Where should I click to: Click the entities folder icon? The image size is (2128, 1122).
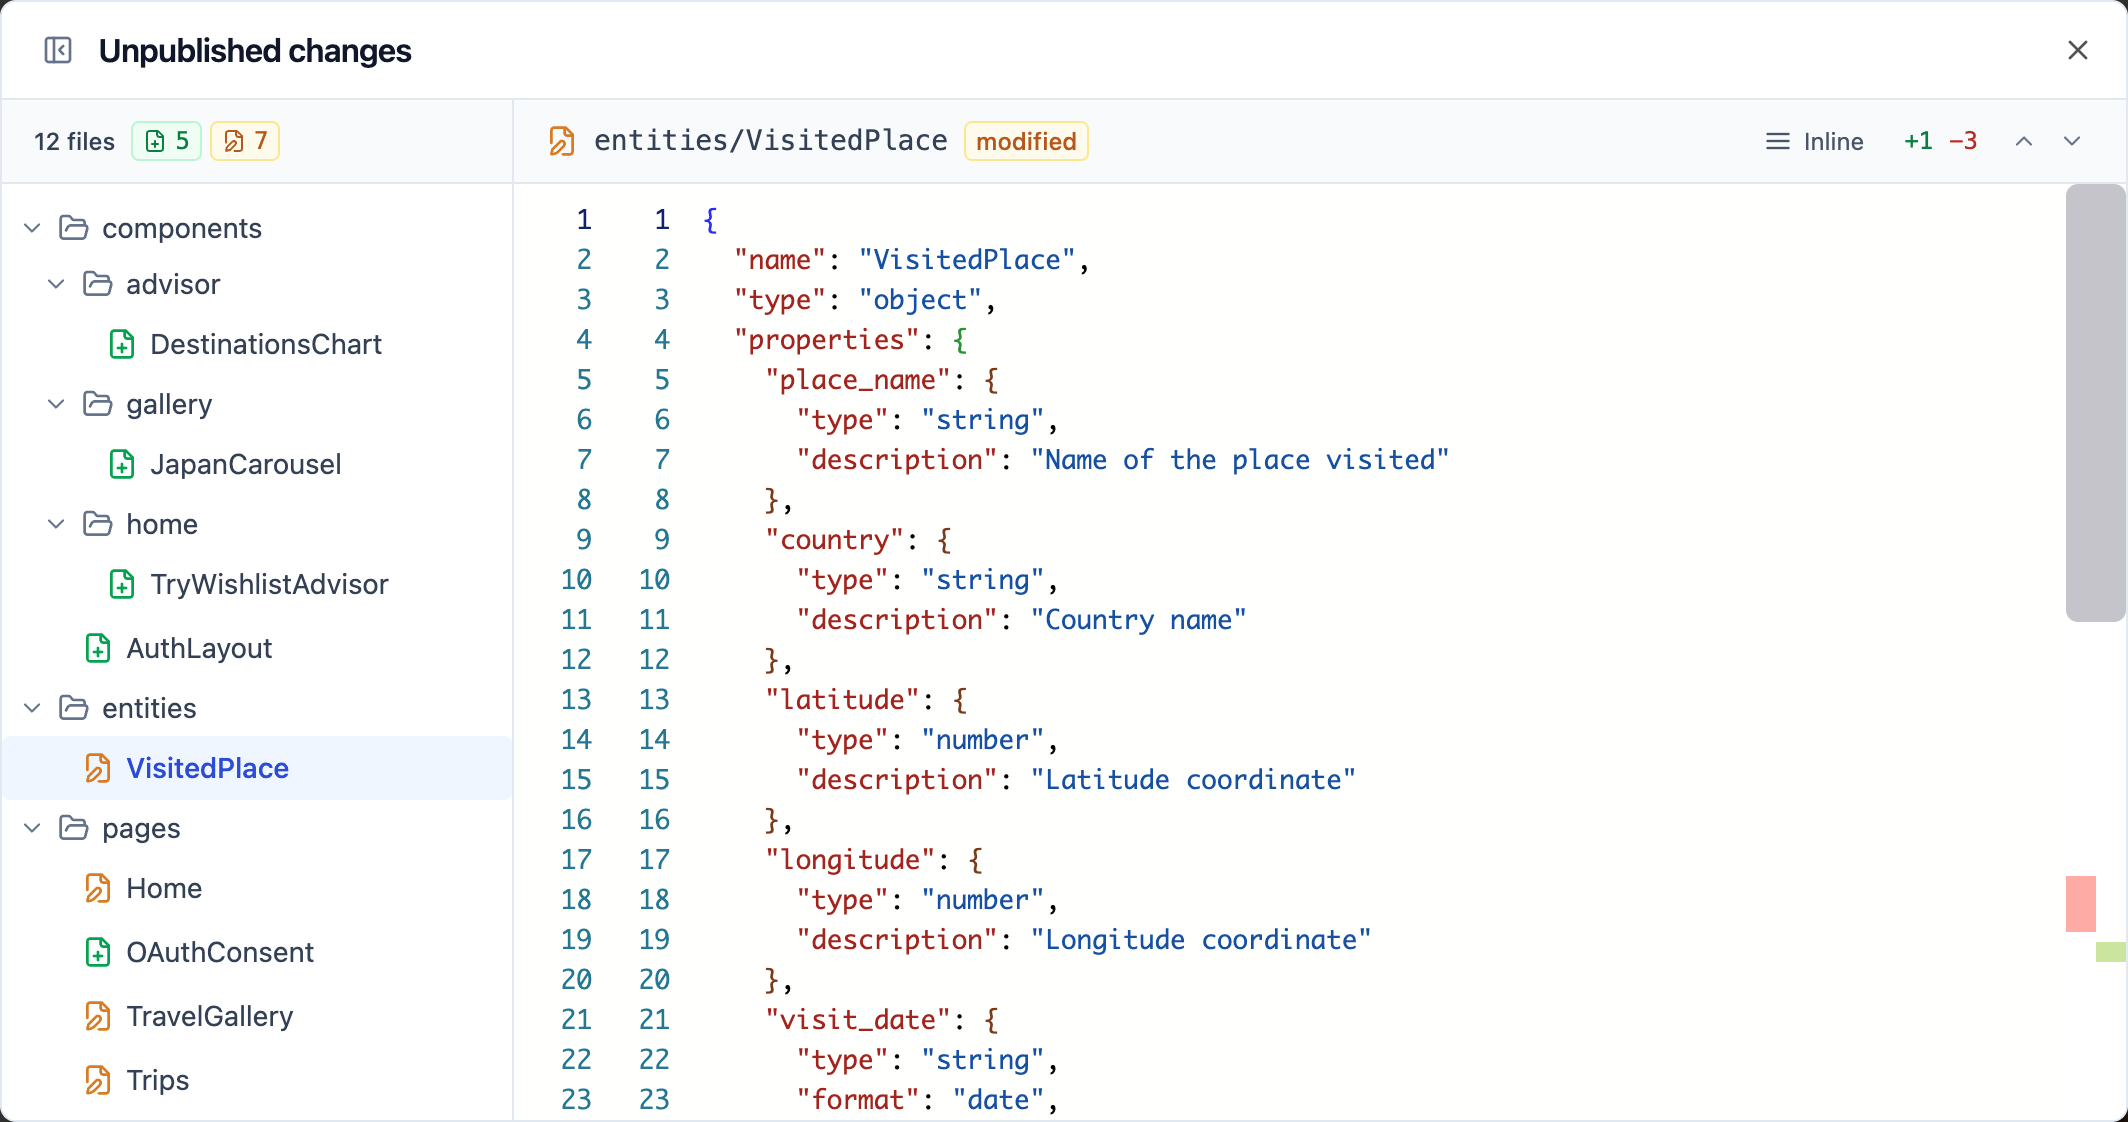[74, 708]
